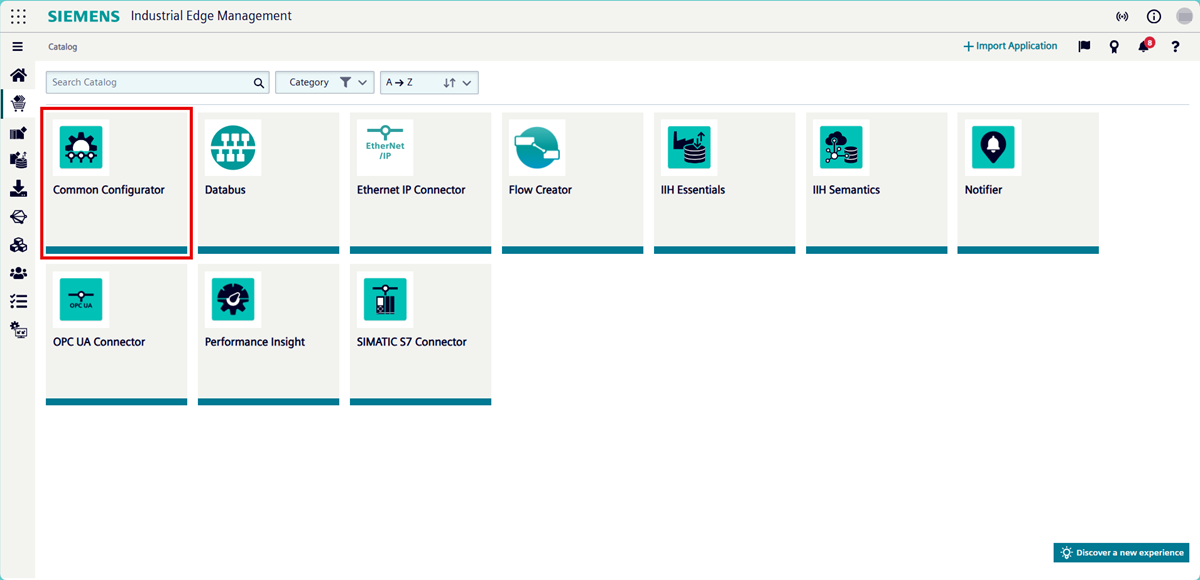Click Import Application link

1010,47
